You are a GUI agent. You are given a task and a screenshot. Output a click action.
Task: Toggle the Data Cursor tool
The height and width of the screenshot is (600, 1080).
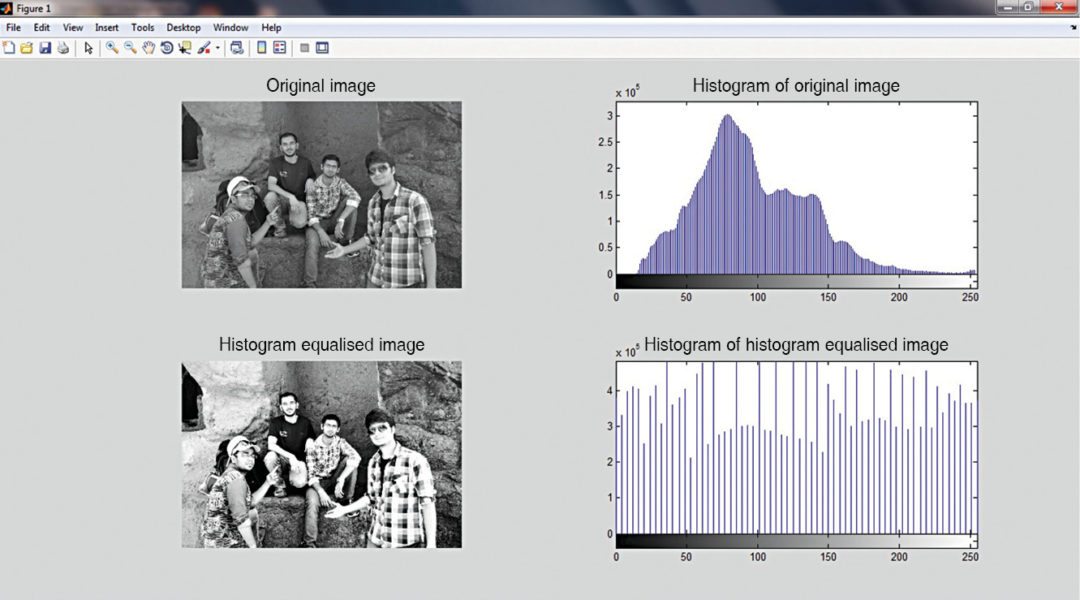pyautogui.click(x=185, y=47)
